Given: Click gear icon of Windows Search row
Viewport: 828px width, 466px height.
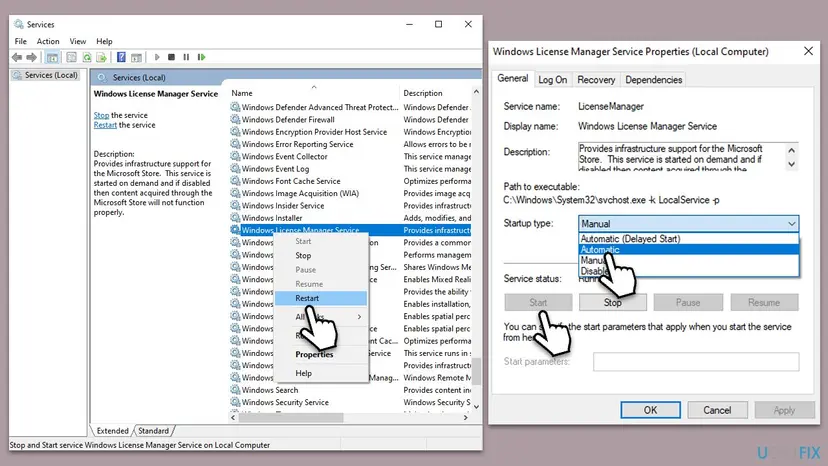Looking at the screenshot, I should pos(235,390).
